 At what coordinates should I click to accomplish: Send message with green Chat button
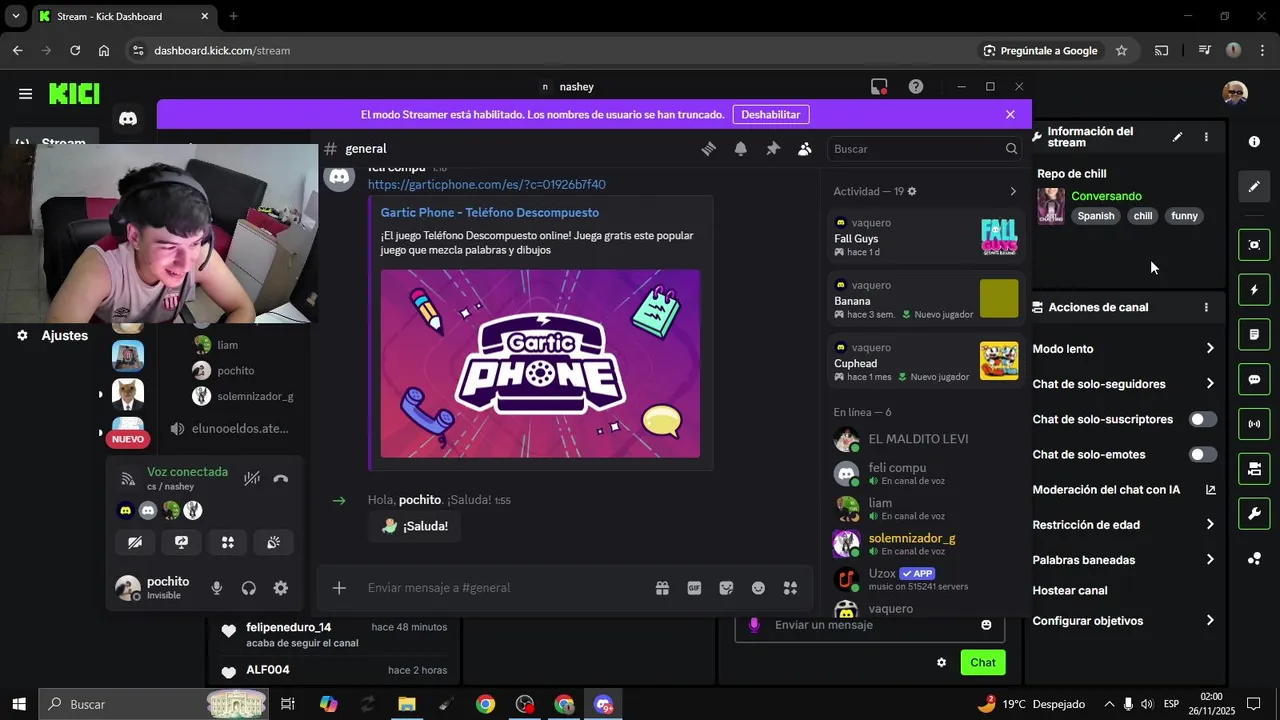pyautogui.click(x=983, y=662)
